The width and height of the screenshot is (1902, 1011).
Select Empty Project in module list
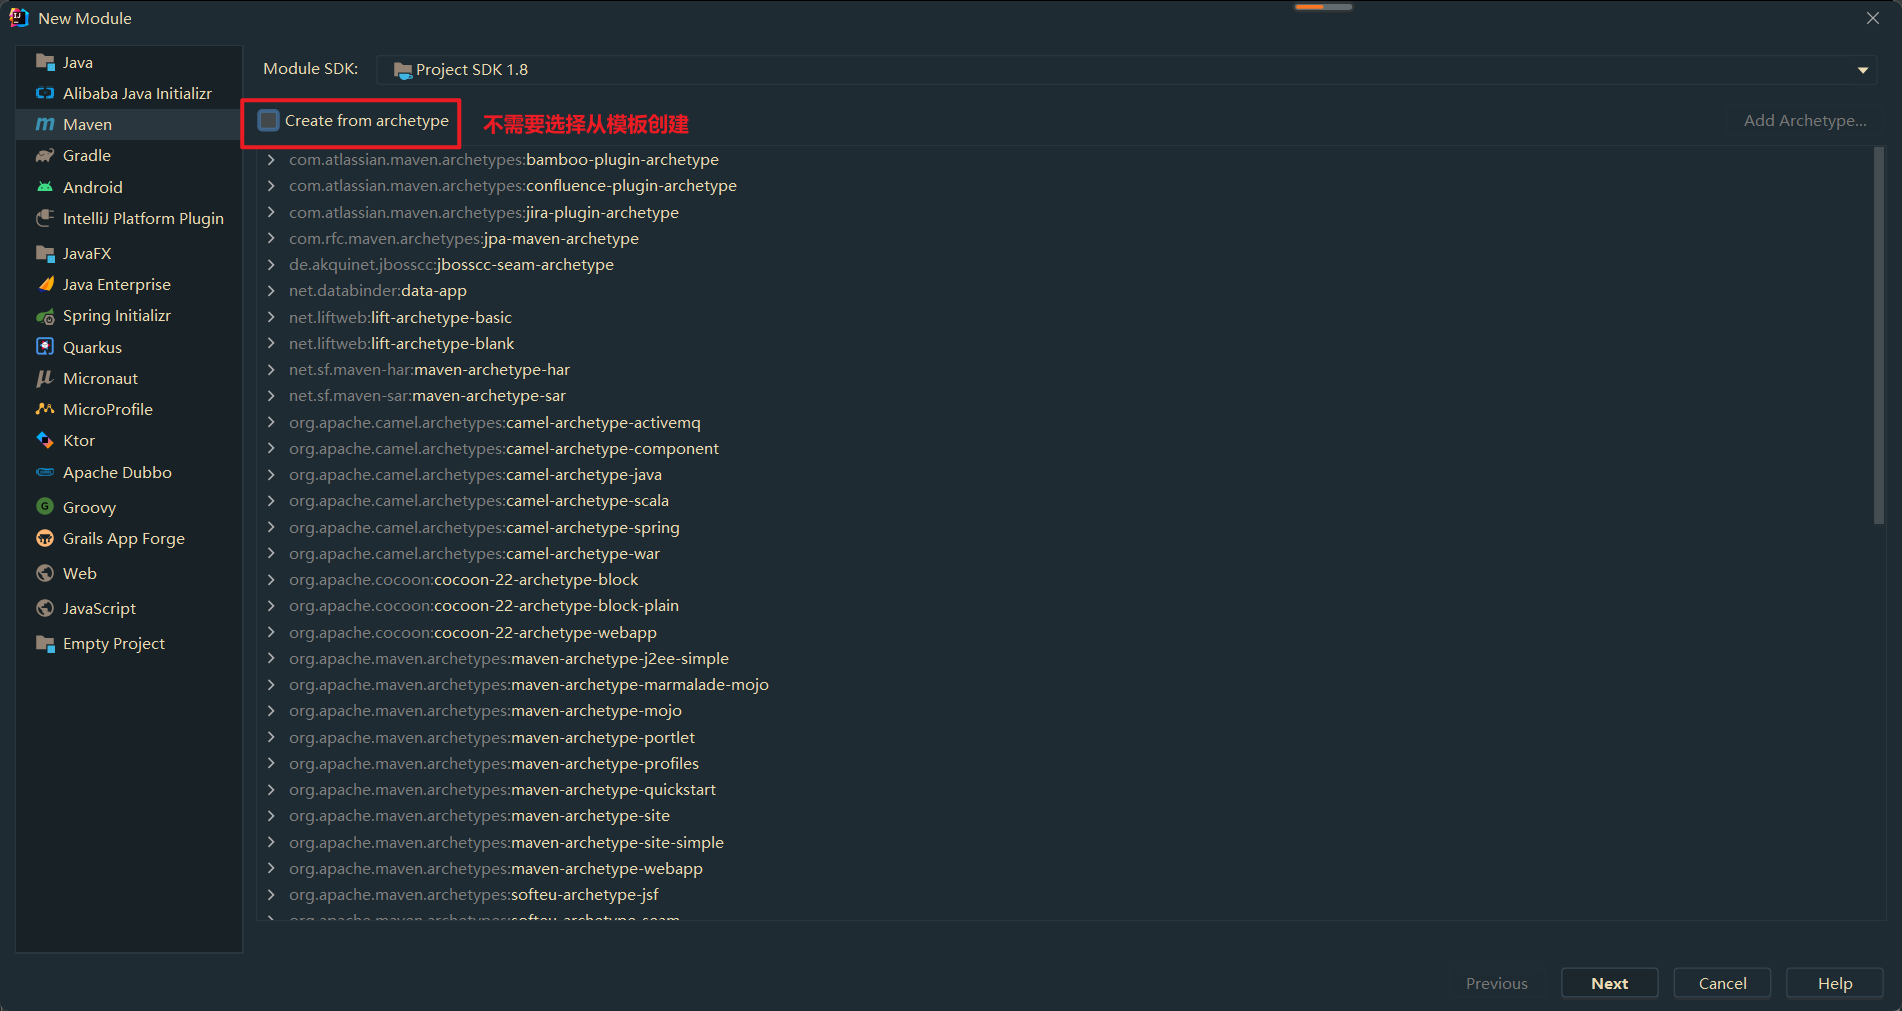click(x=113, y=643)
